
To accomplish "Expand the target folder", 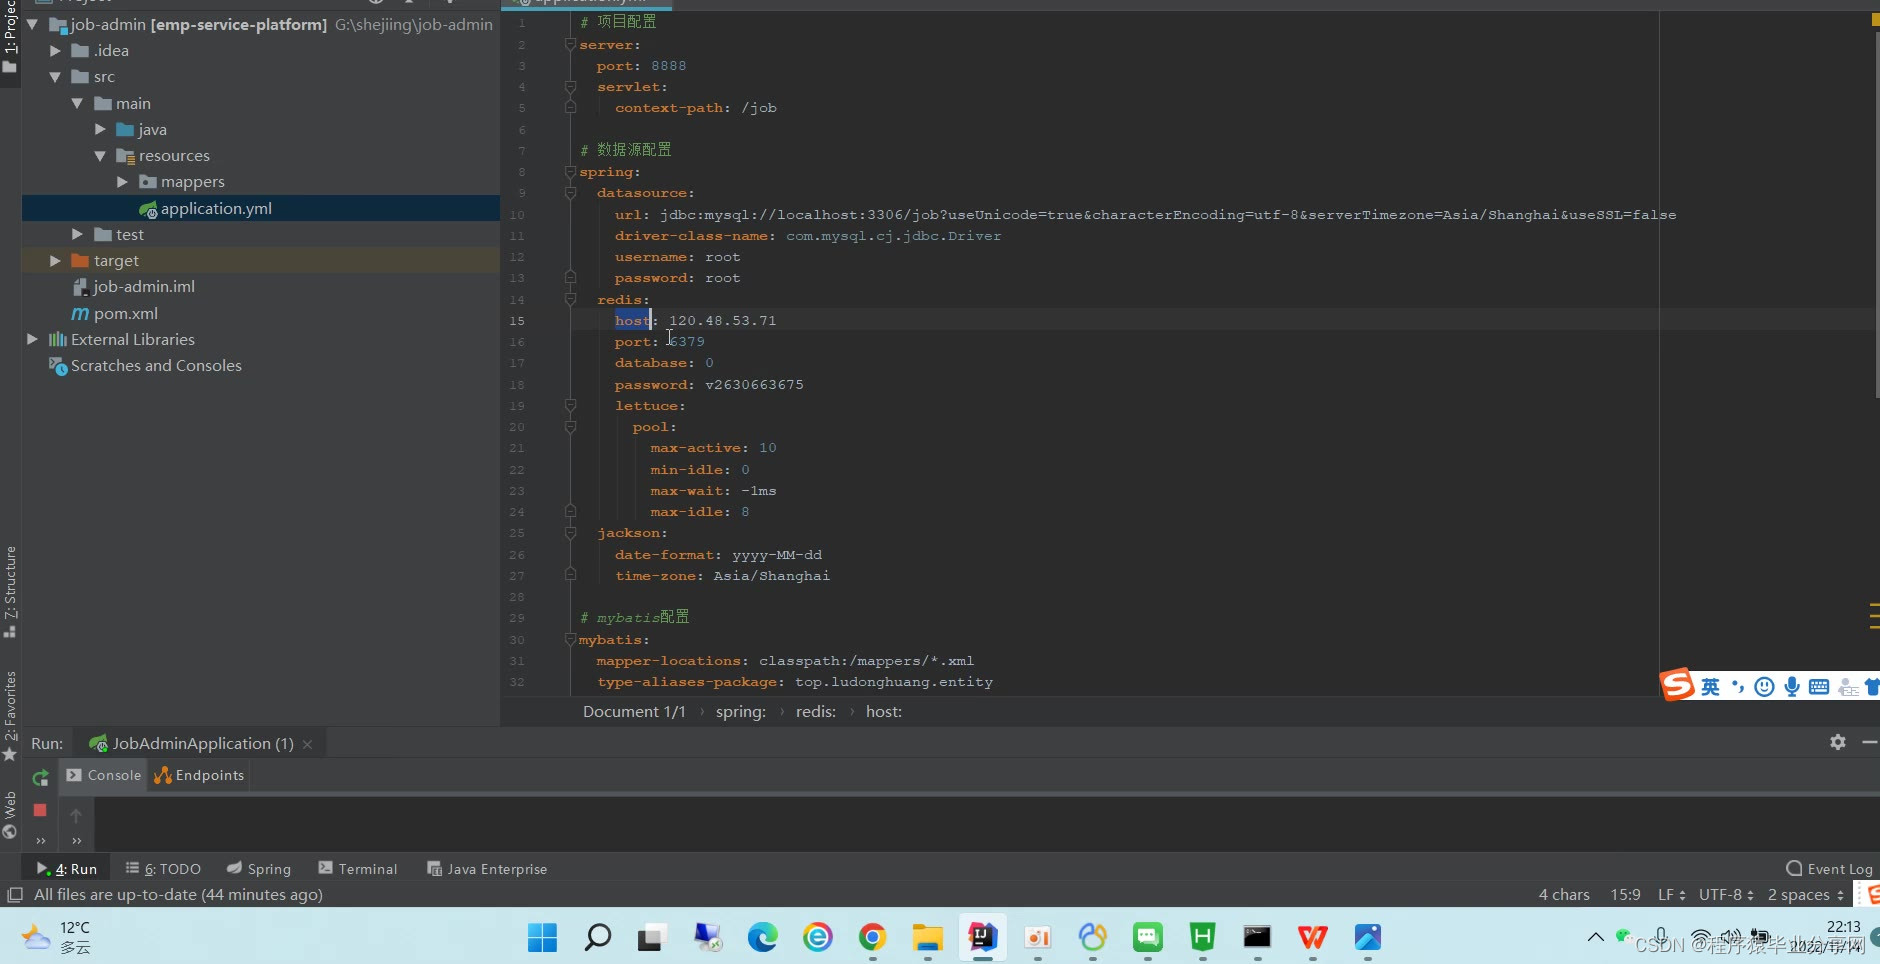I will click(x=55, y=260).
